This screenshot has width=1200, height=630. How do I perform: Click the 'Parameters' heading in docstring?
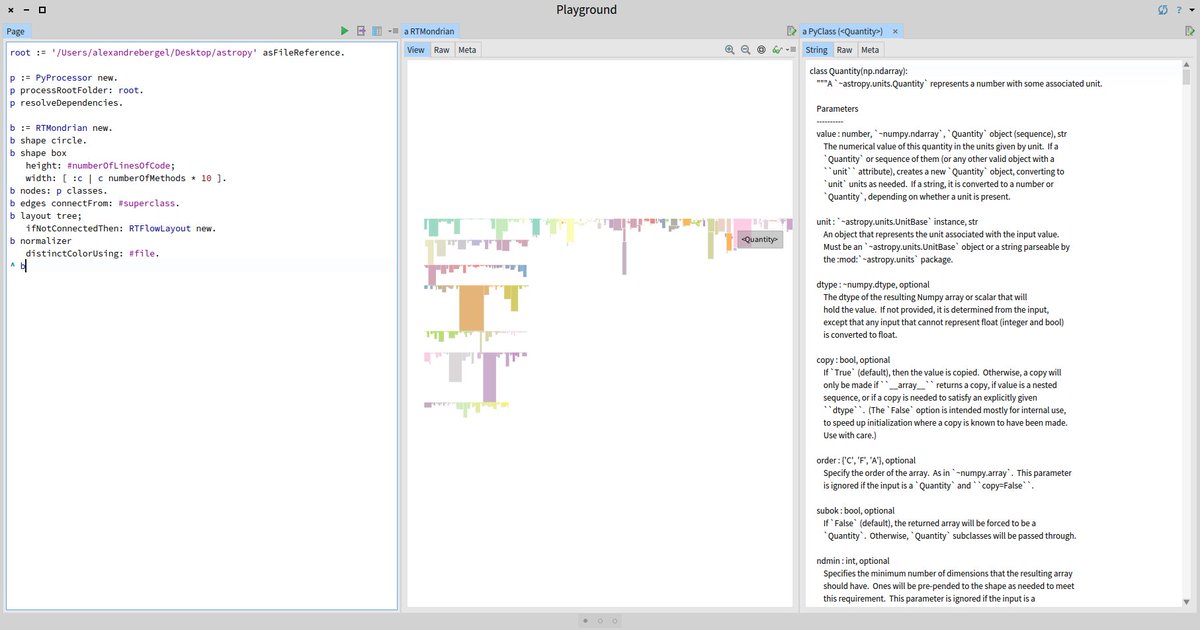click(837, 109)
